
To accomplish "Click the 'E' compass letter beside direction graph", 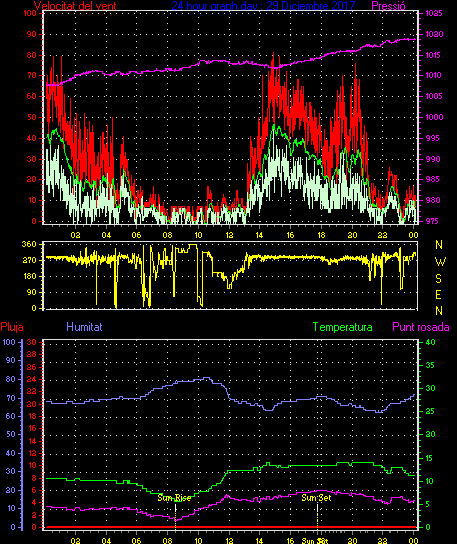I will (x=438, y=295).
